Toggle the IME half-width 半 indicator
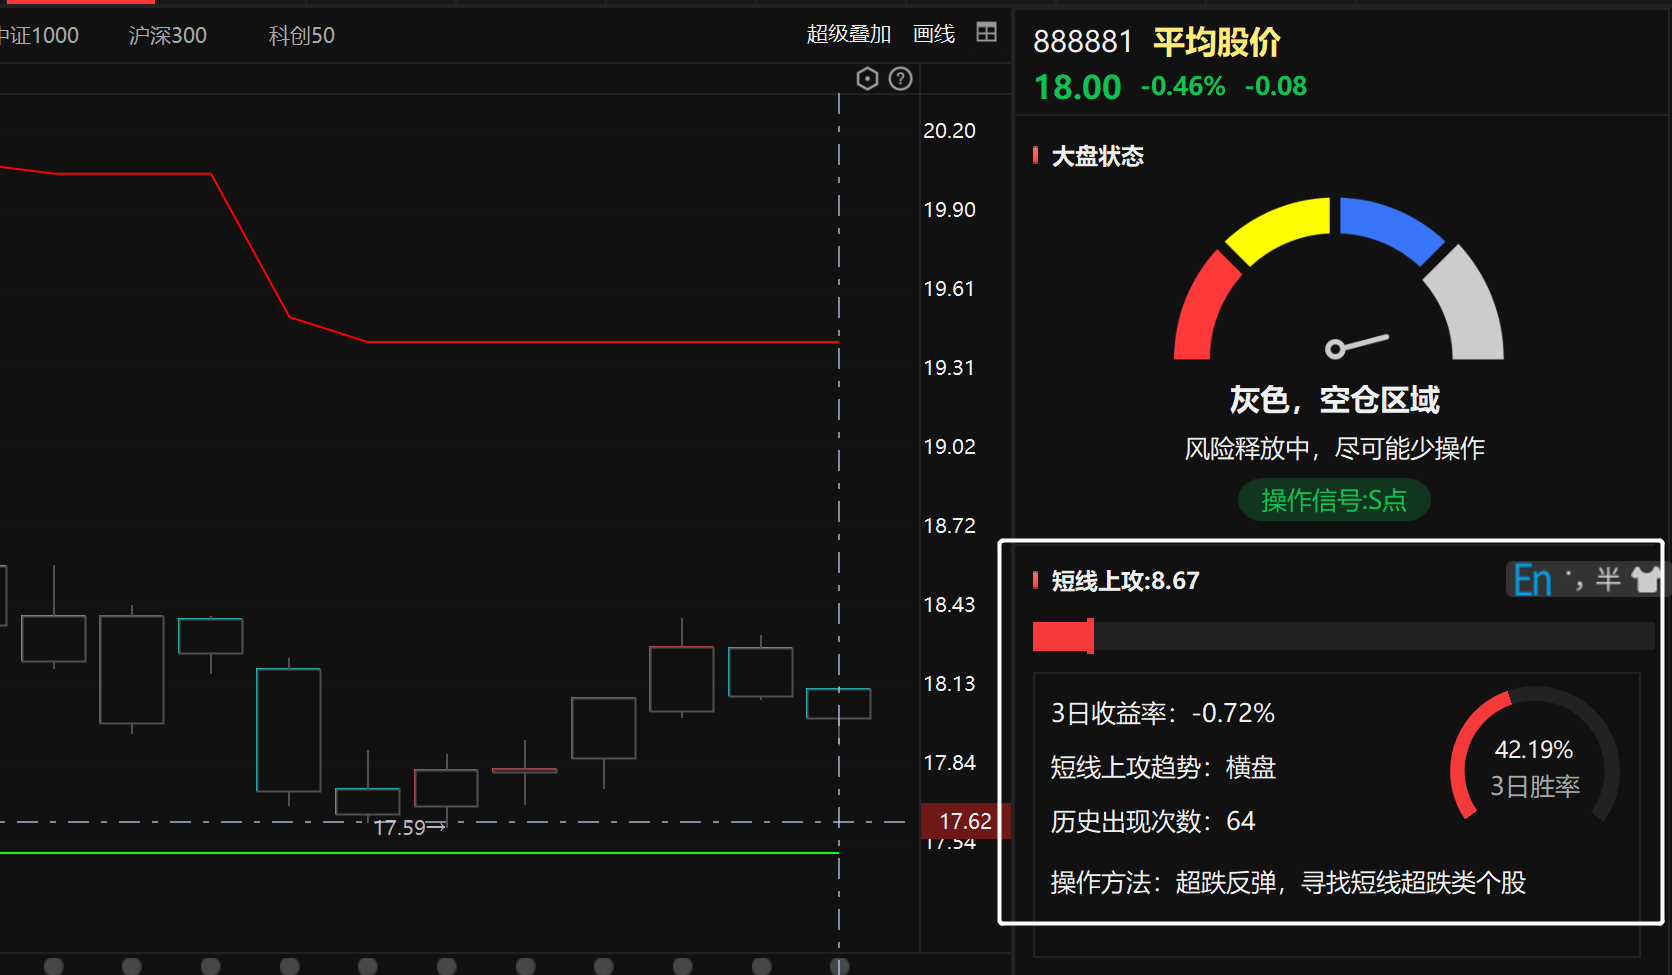This screenshot has width=1672, height=975. tap(1608, 579)
